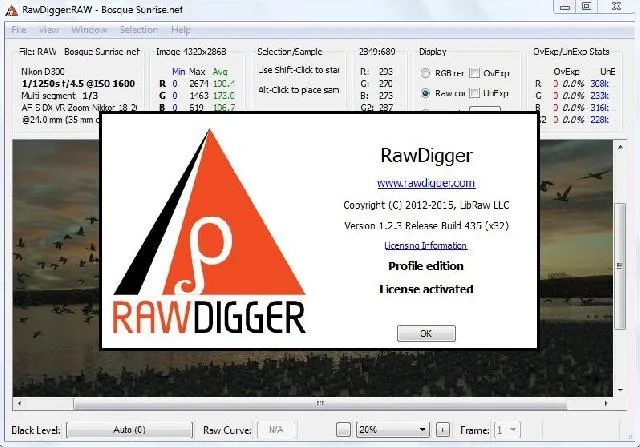Screen dimensions: 640x447
Task: Click the vertical scrollbar down arrow
Action: click(x=620, y=390)
